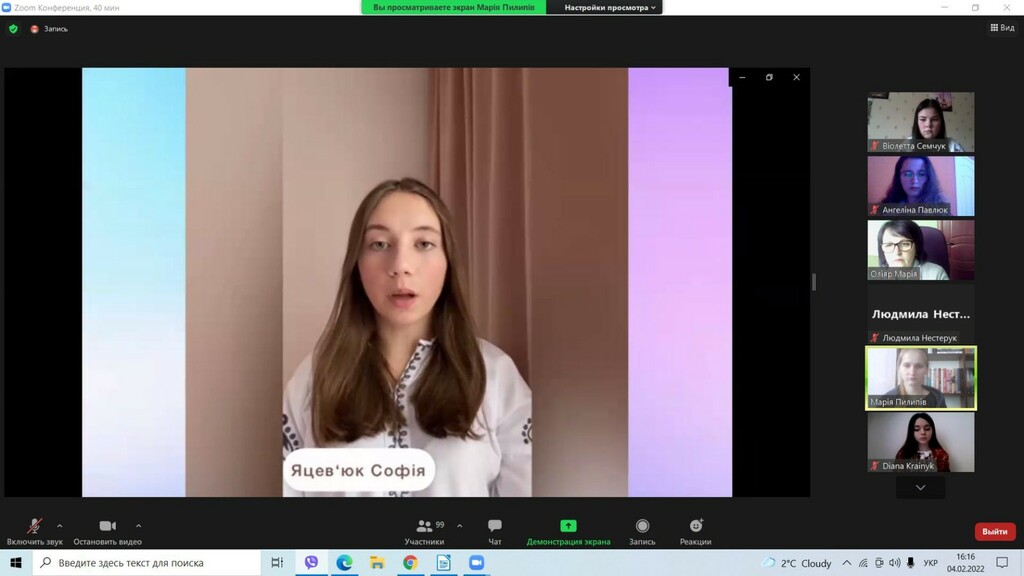Open Viber from the Windows taskbar
This screenshot has height=576, width=1024.
(x=311, y=563)
